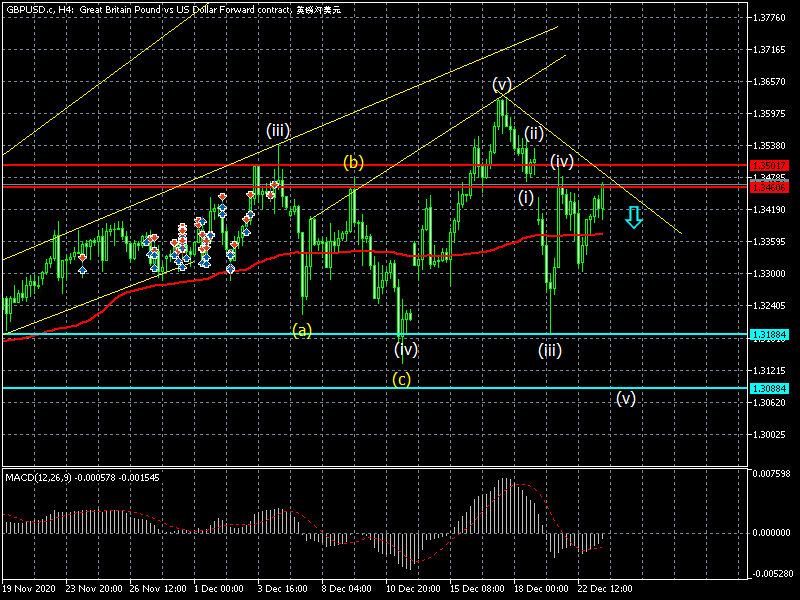Click the white (ii) wave label
The image size is (800, 600).
pos(534,133)
